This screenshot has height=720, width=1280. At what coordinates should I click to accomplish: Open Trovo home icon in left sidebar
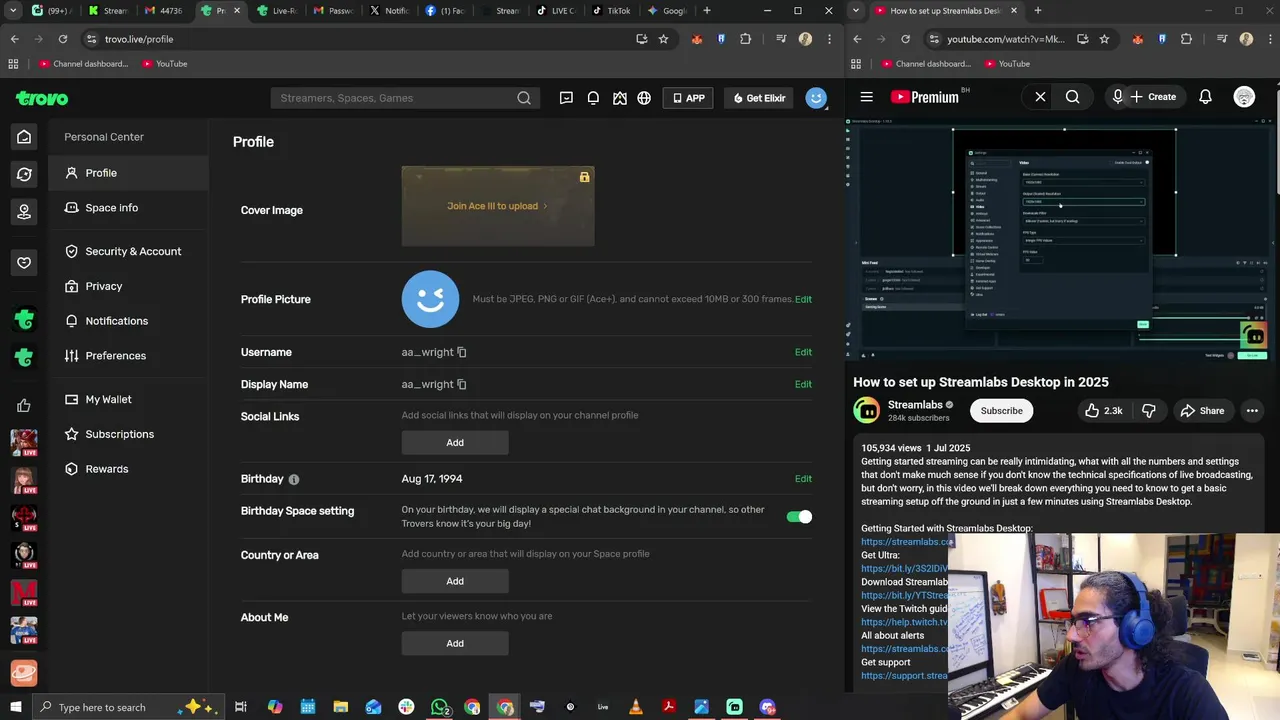[24, 137]
